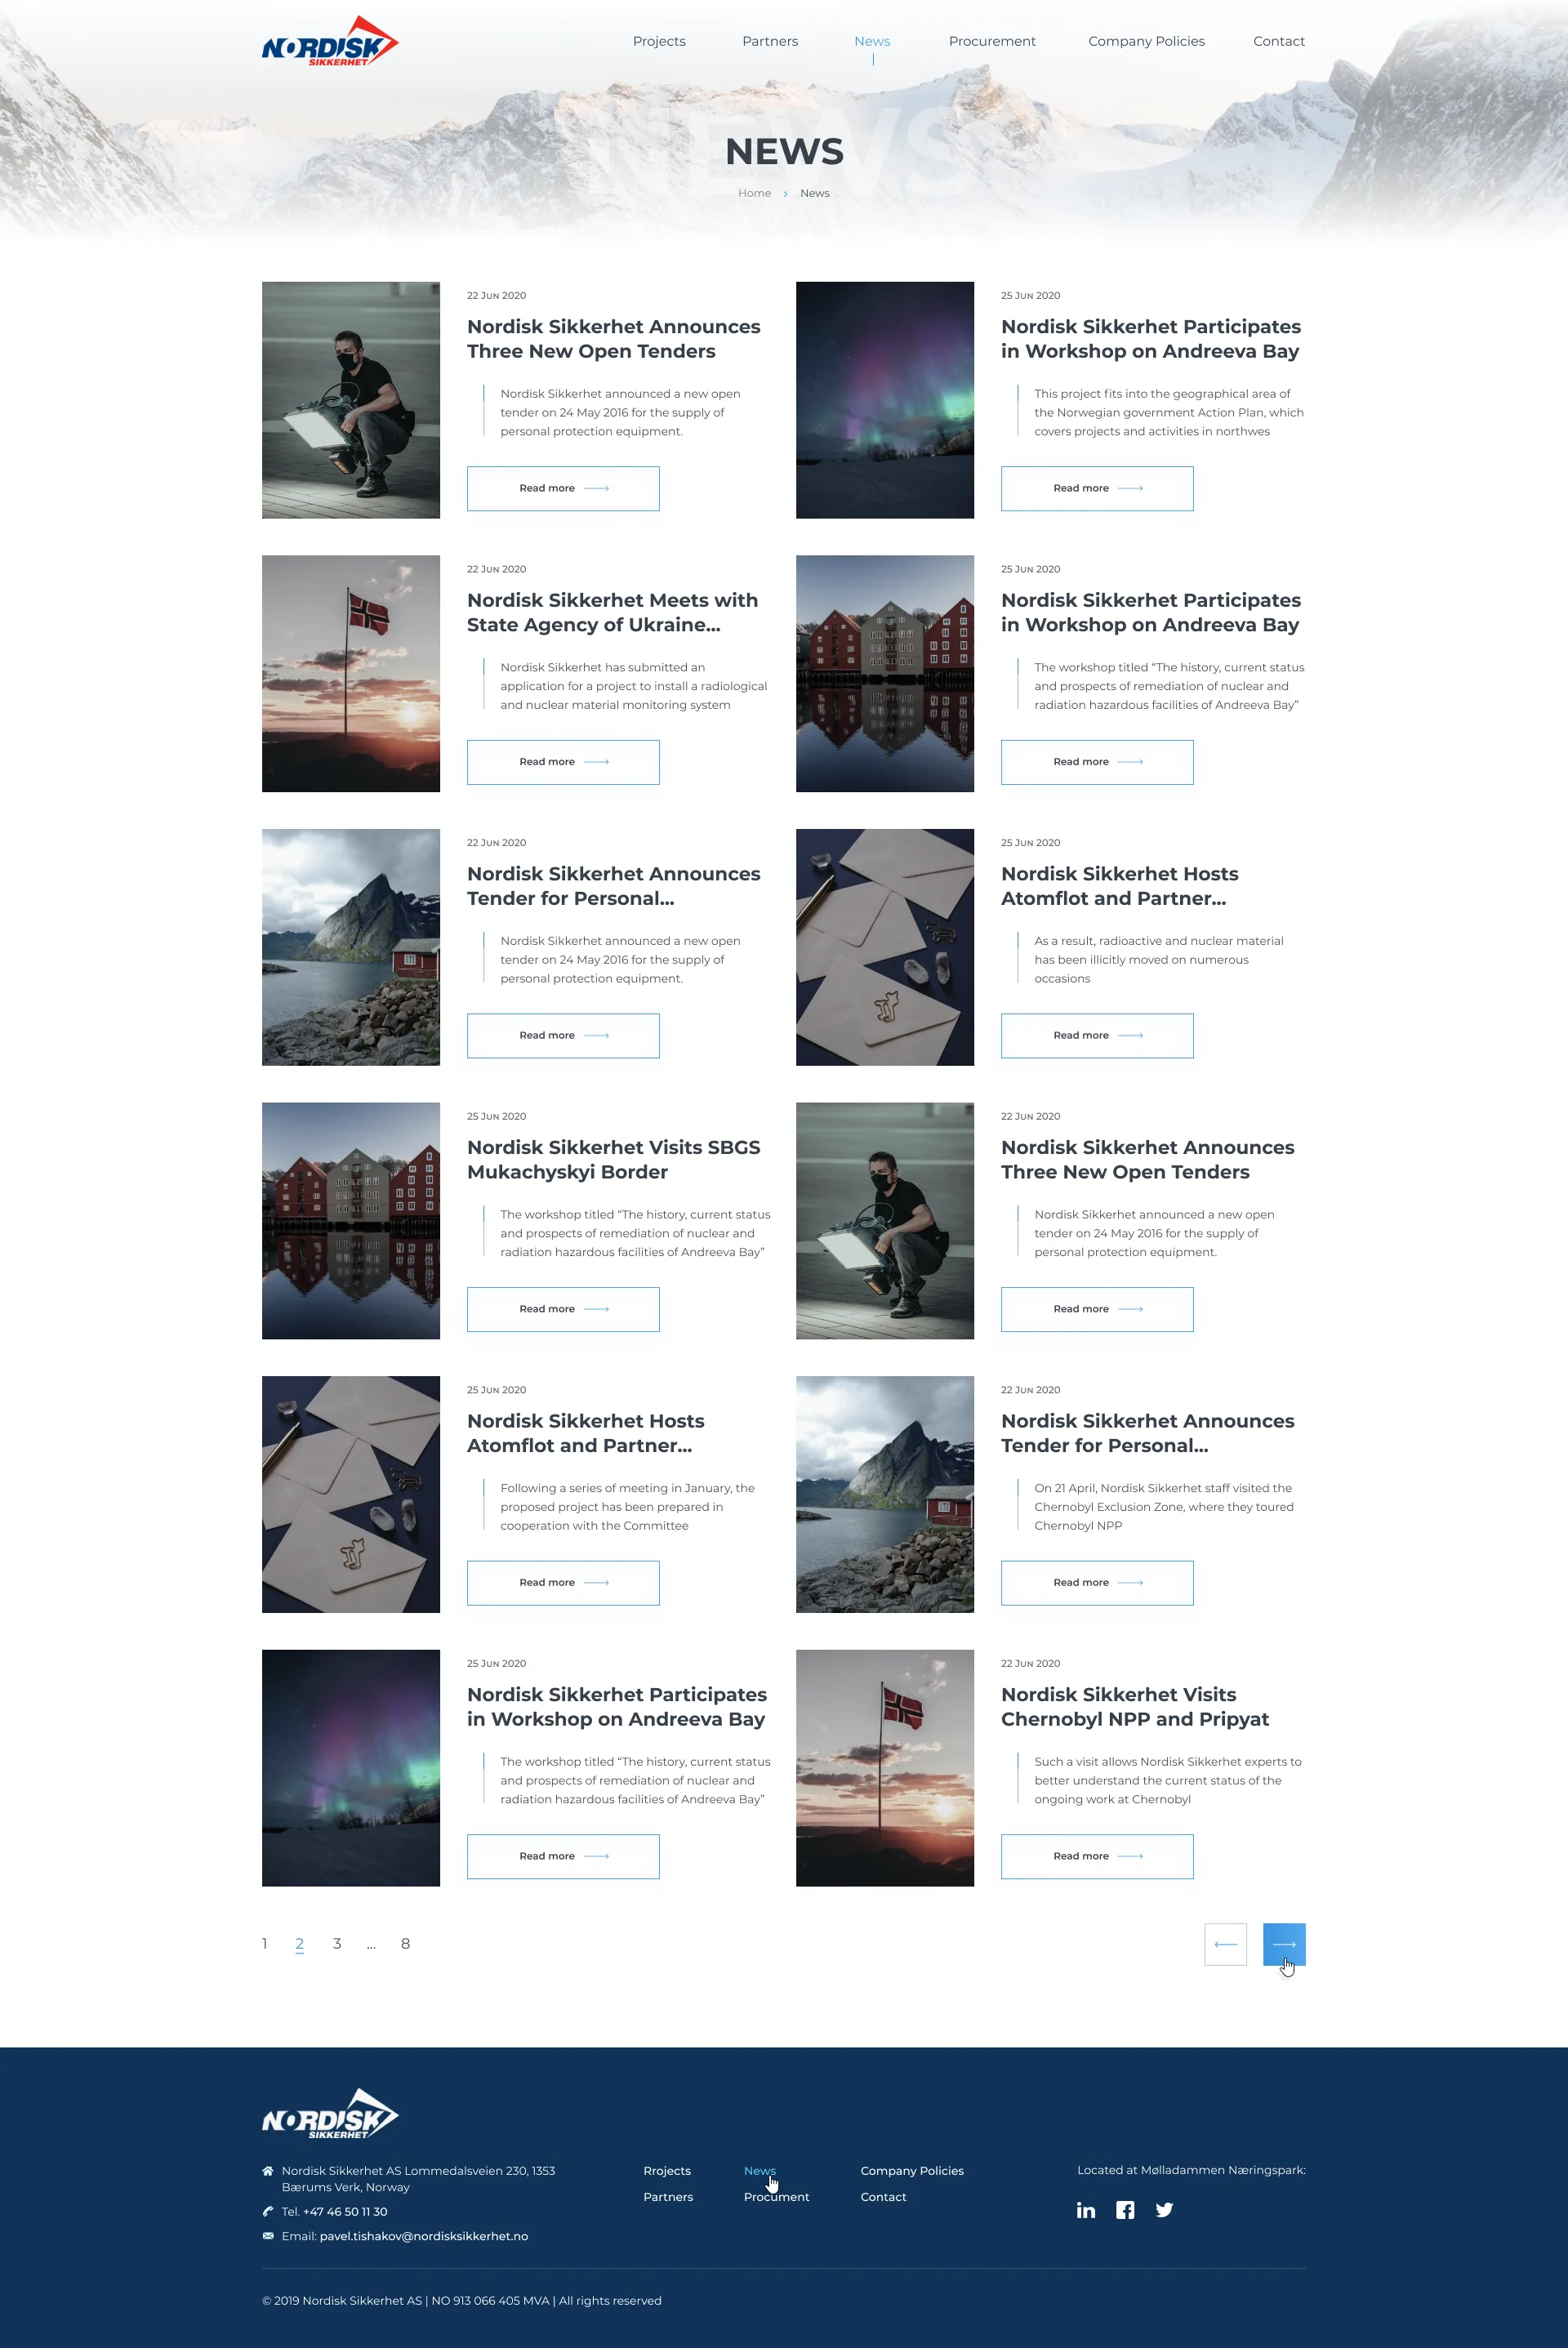Click Read more under 'On 21 April' excerpt

point(1097,1582)
